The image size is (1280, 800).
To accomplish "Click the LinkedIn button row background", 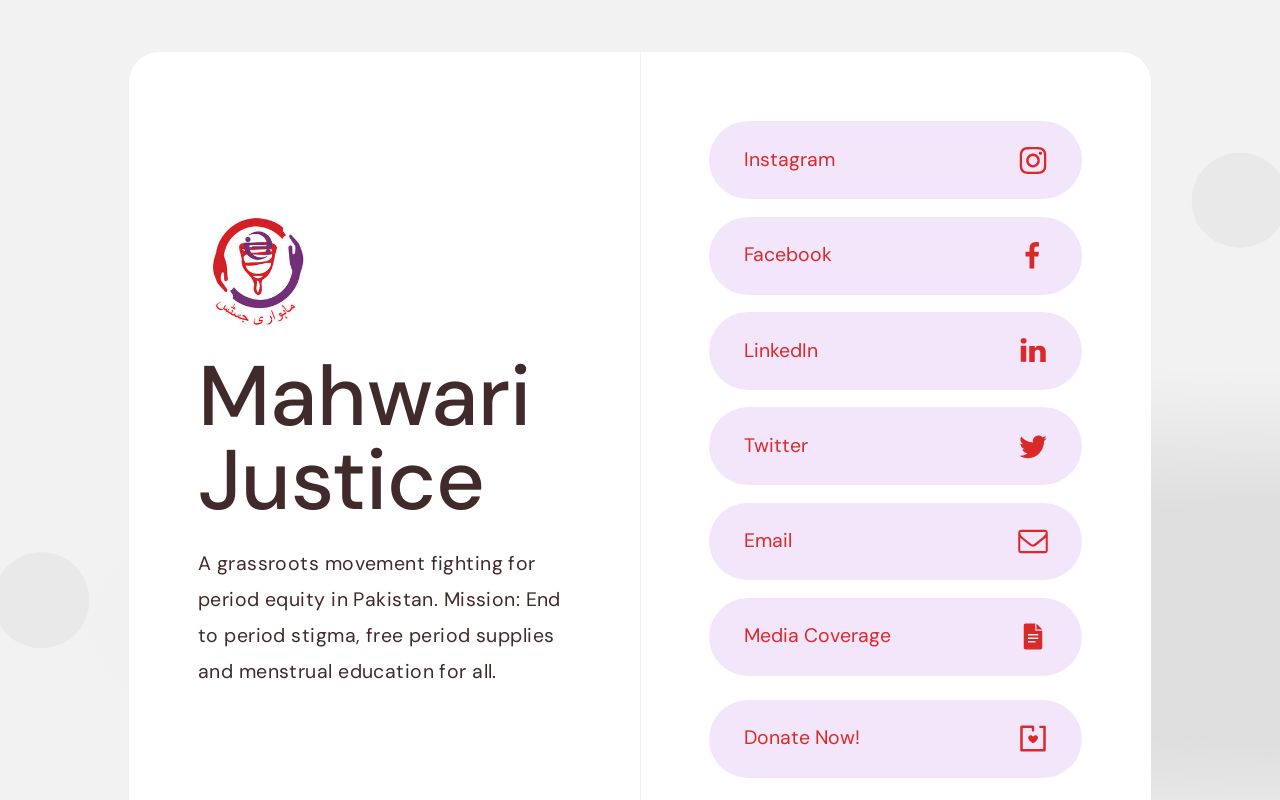I will coord(895,351).
